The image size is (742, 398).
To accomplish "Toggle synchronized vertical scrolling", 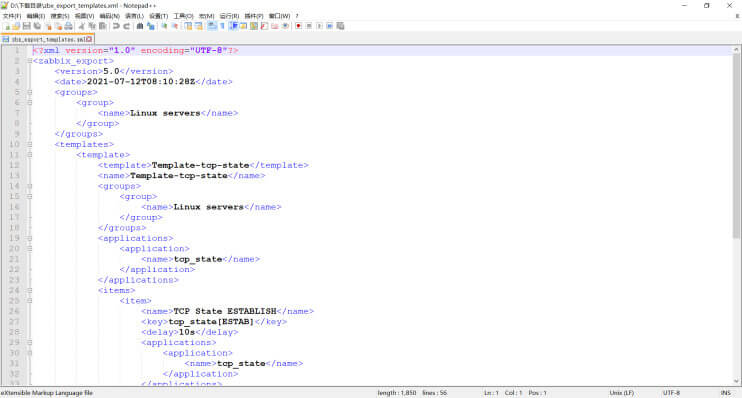I will tap(188, 26).
